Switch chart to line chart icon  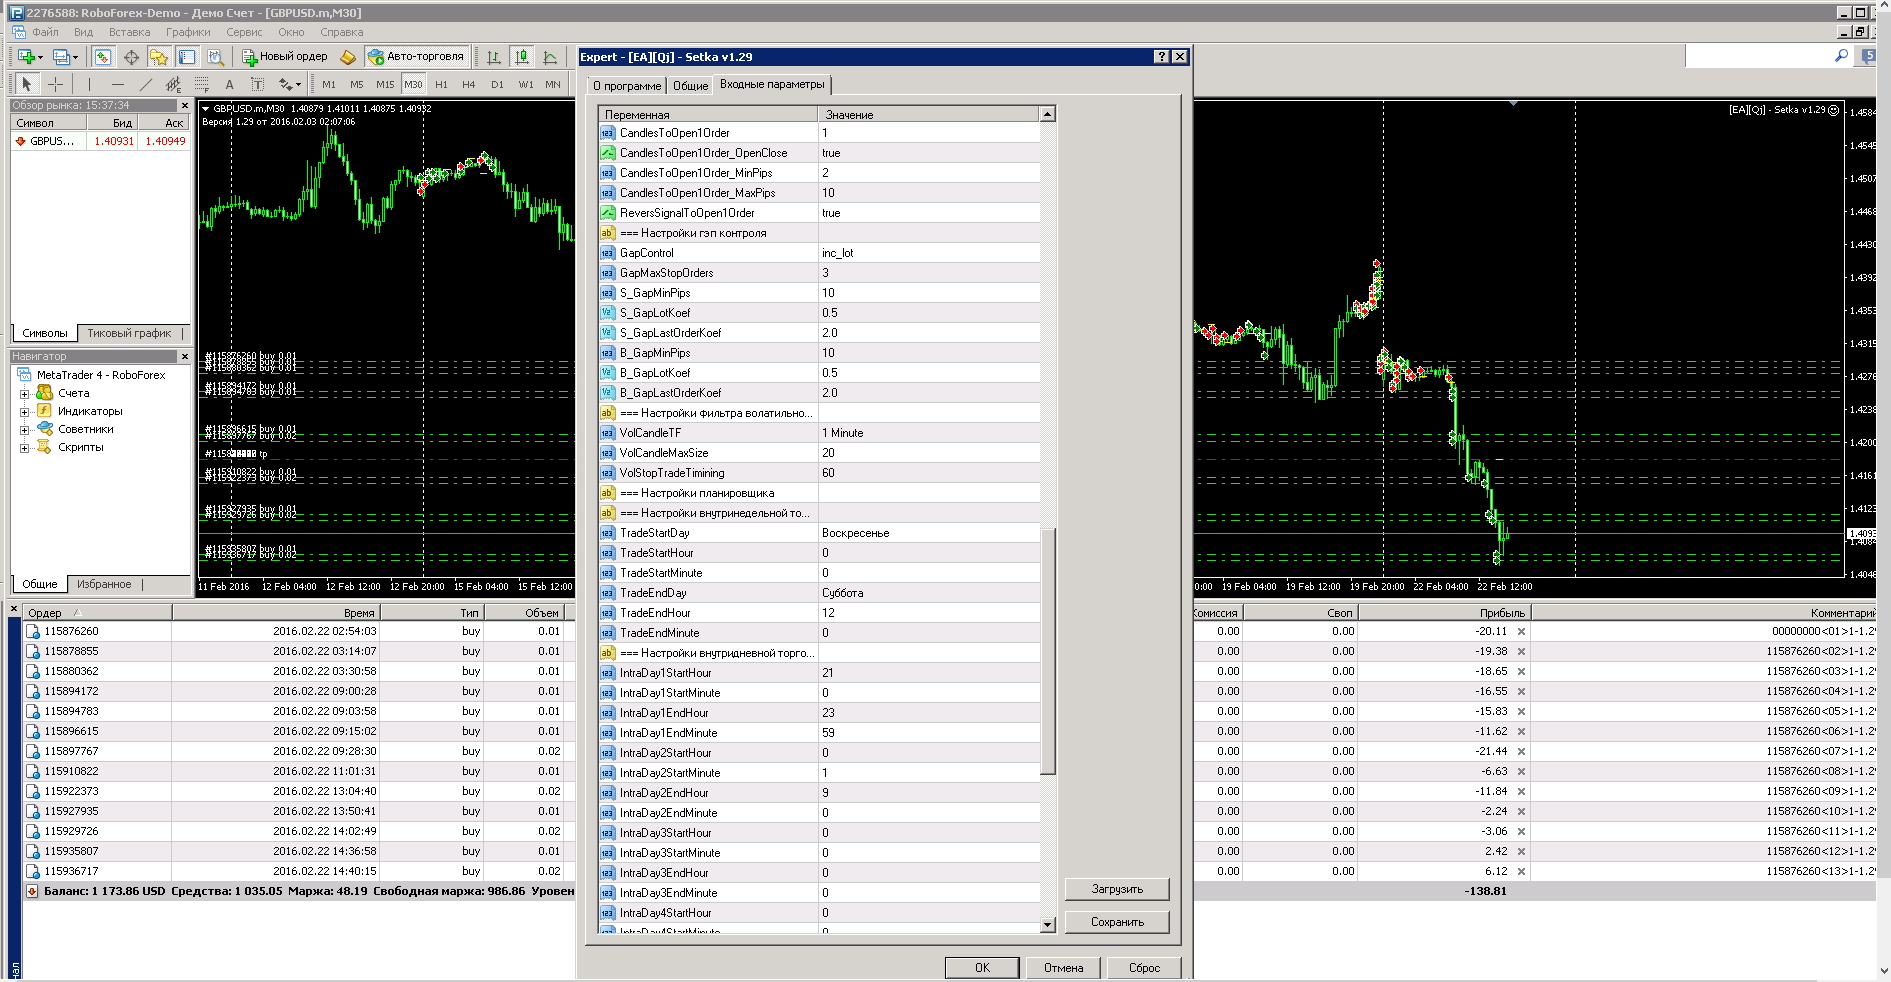pyautogui.click(x=550, y=57)
